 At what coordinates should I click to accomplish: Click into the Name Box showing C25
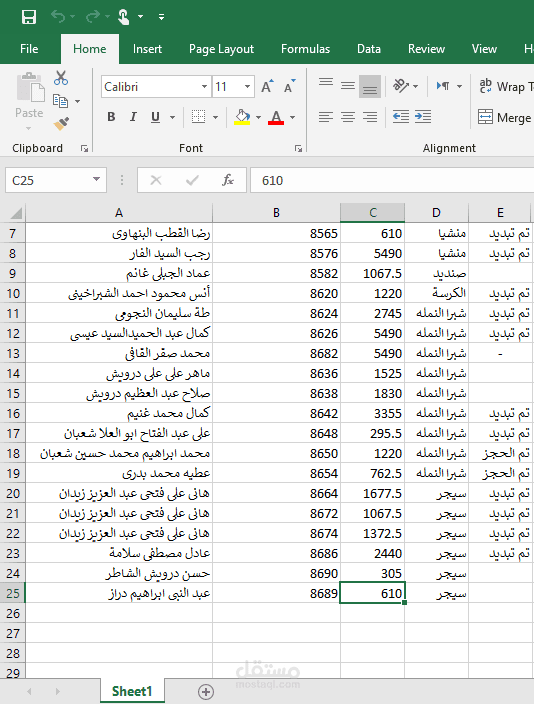47,180
